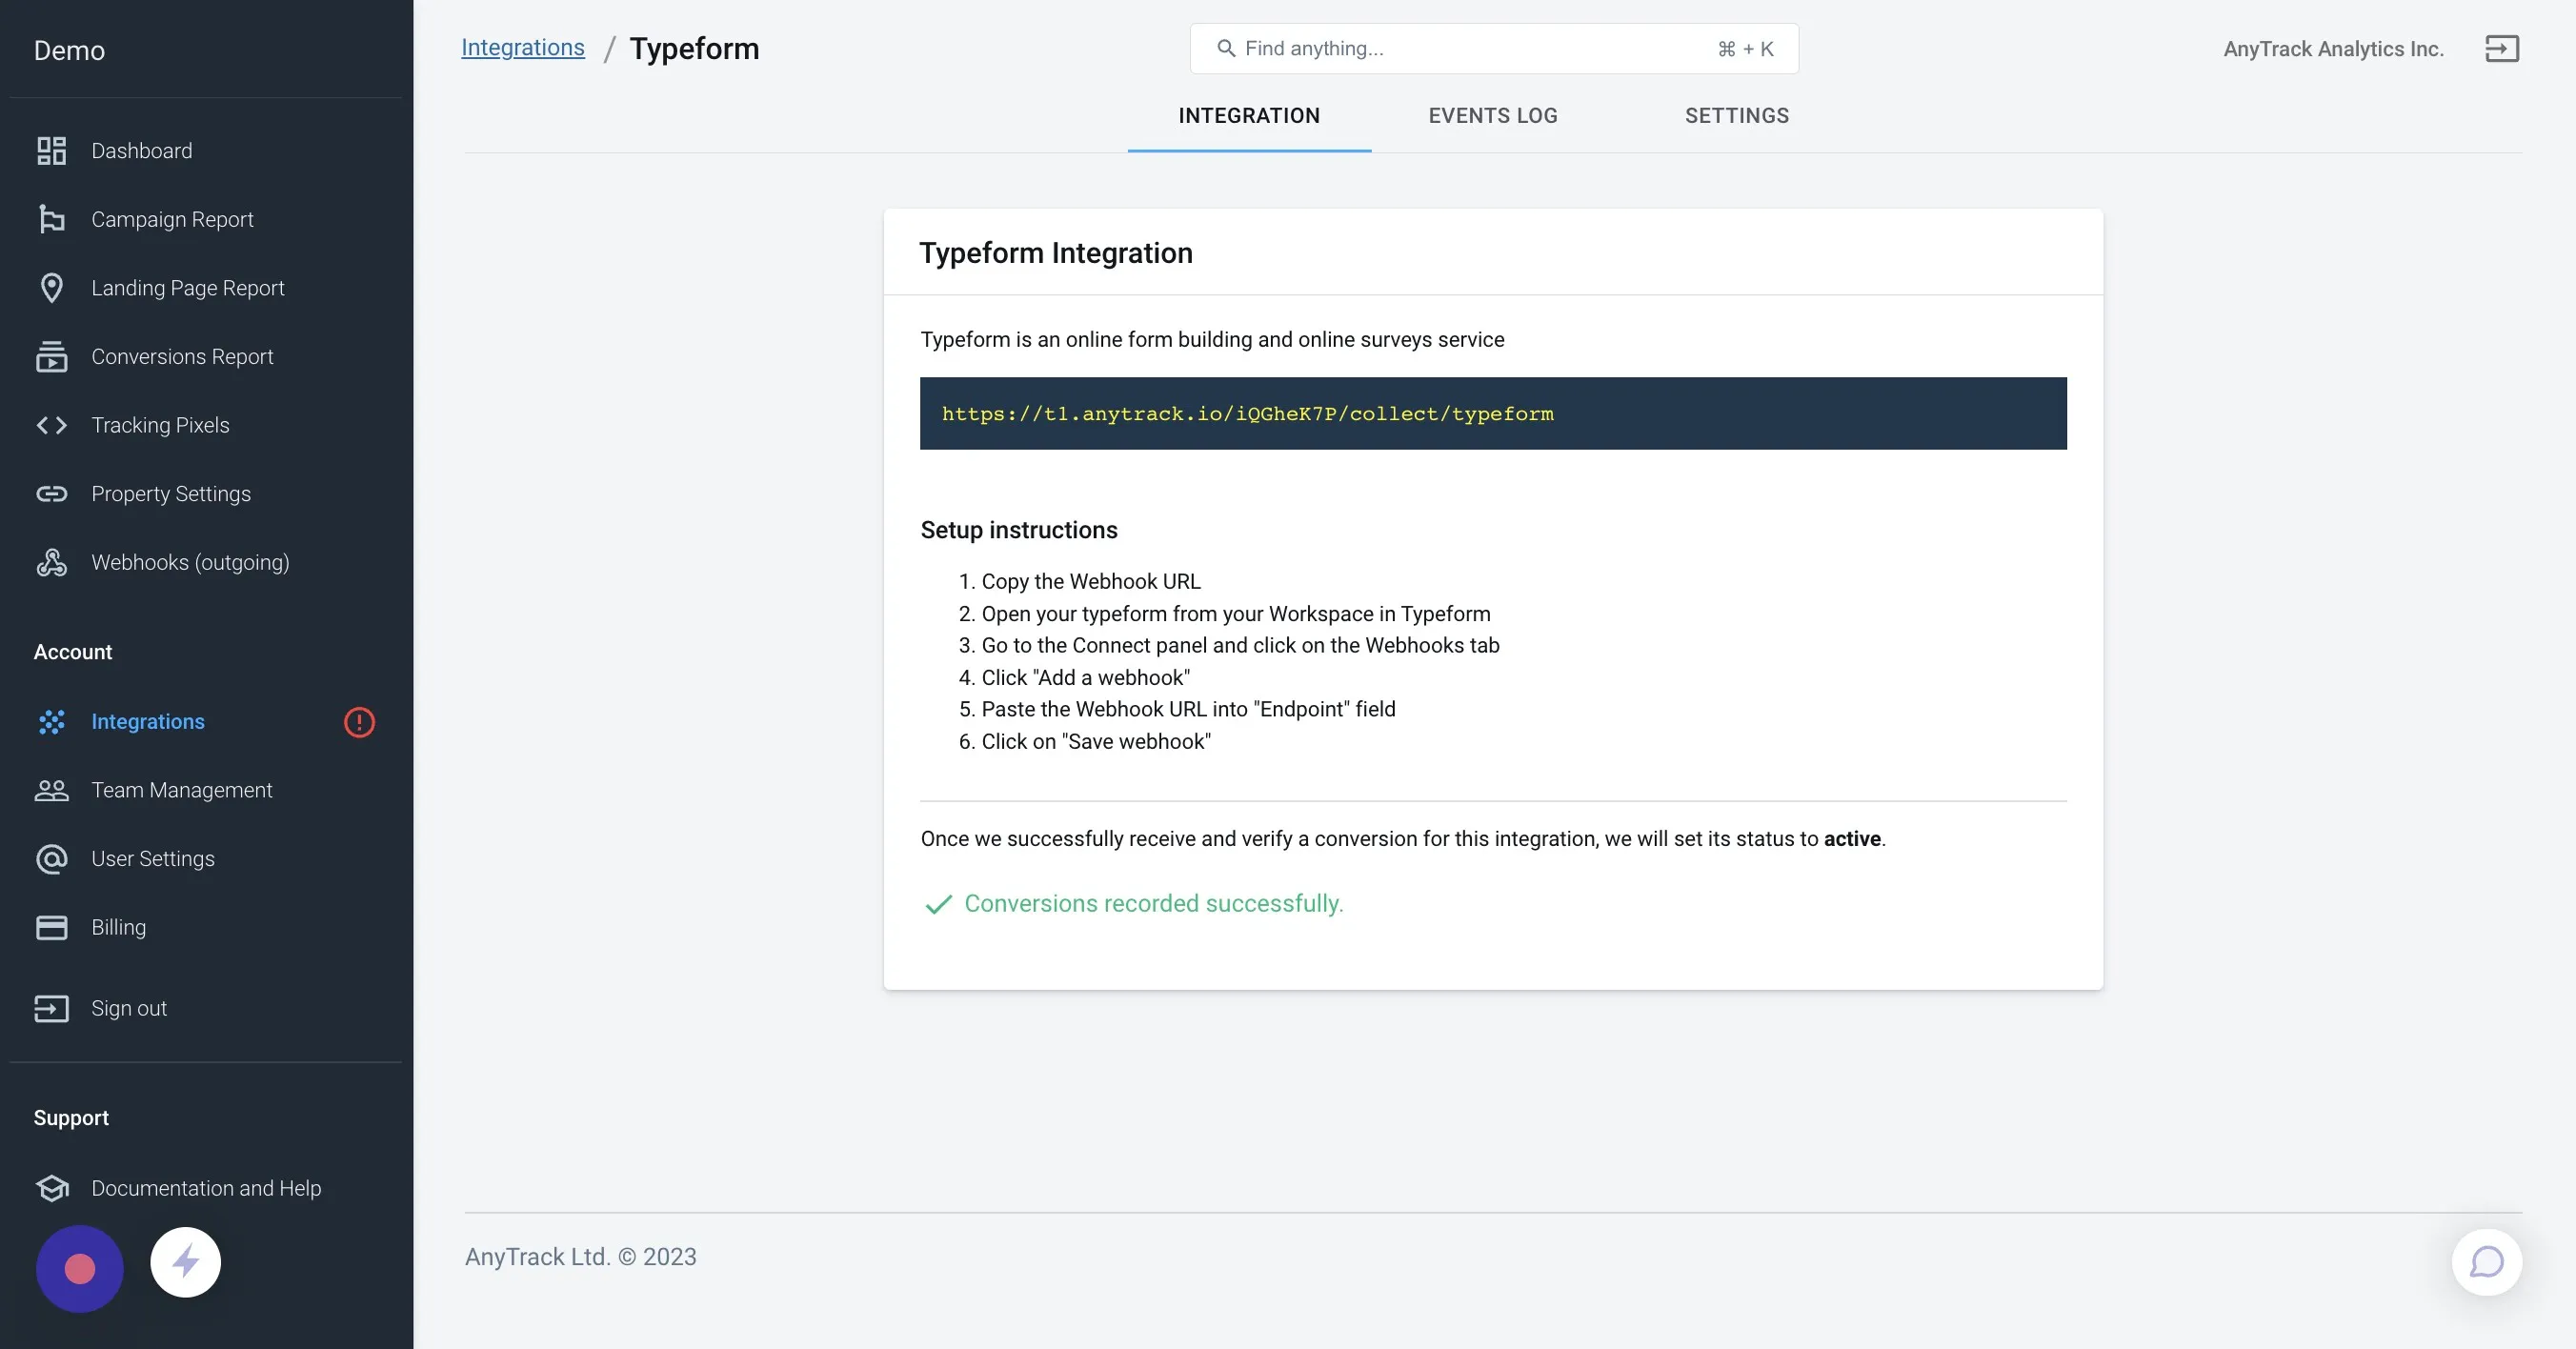
Task: Click the Typeform breadcrumb title
Action: (694, 48)
